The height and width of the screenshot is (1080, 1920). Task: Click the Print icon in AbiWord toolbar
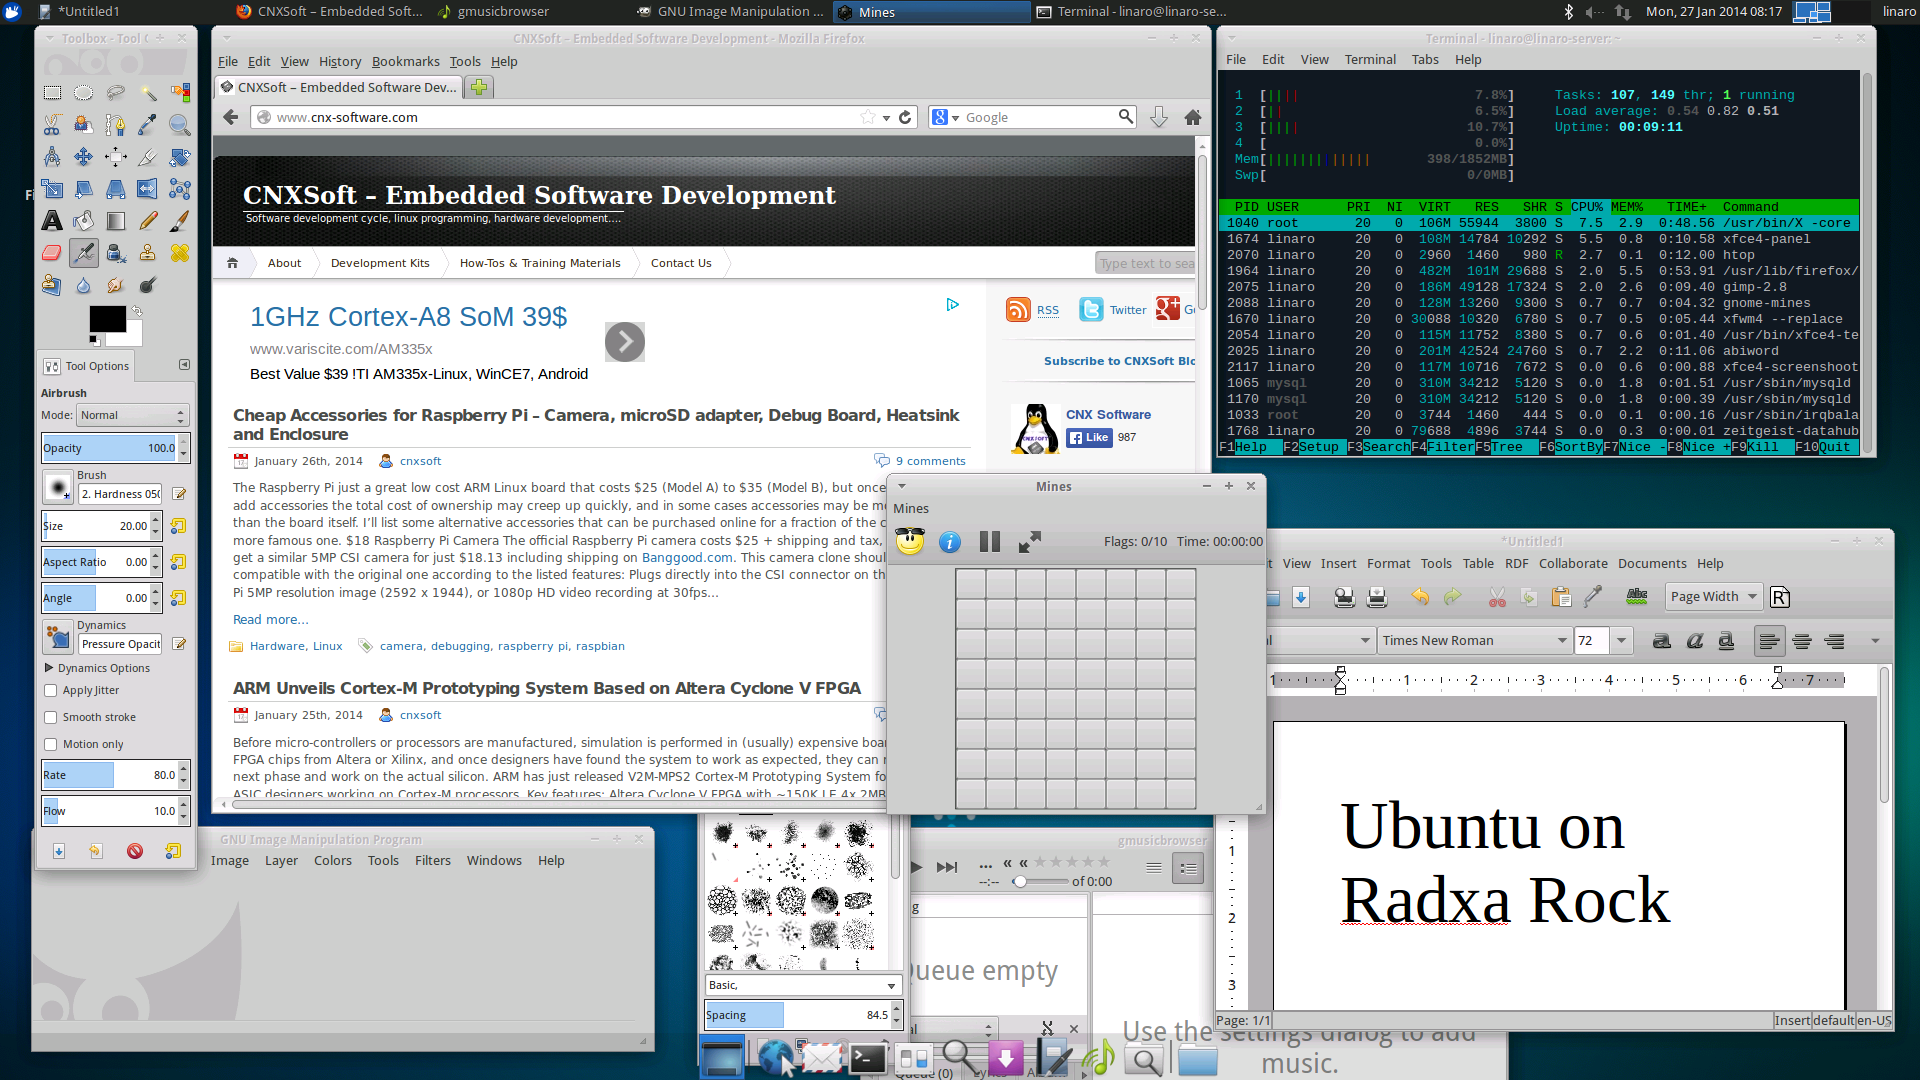click(1377, 597)
